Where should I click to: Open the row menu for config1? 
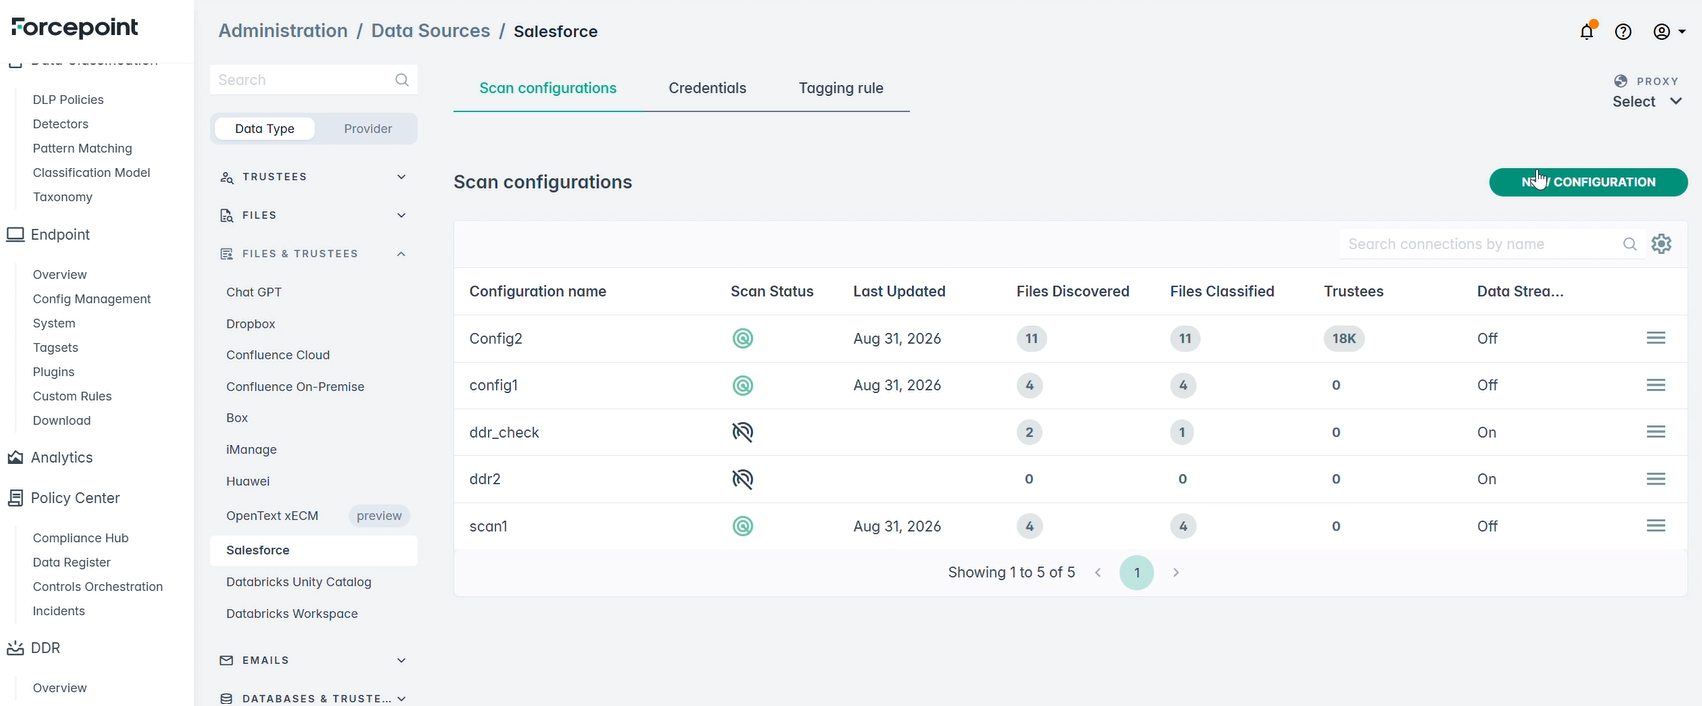(1656, 385)
